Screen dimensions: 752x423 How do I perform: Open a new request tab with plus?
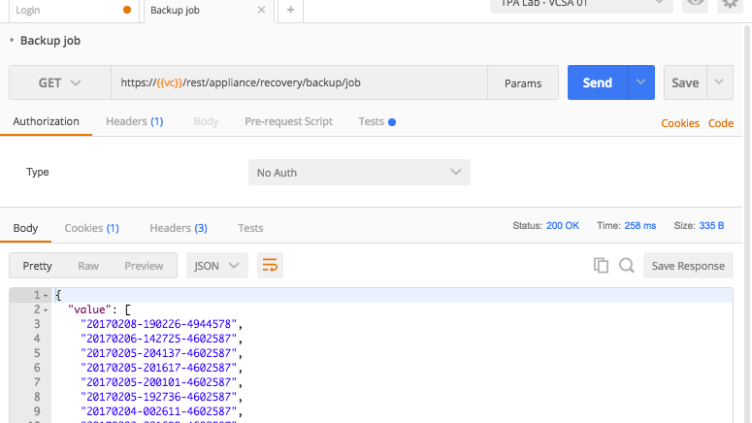pyautogui.click(x=290, y=10)
